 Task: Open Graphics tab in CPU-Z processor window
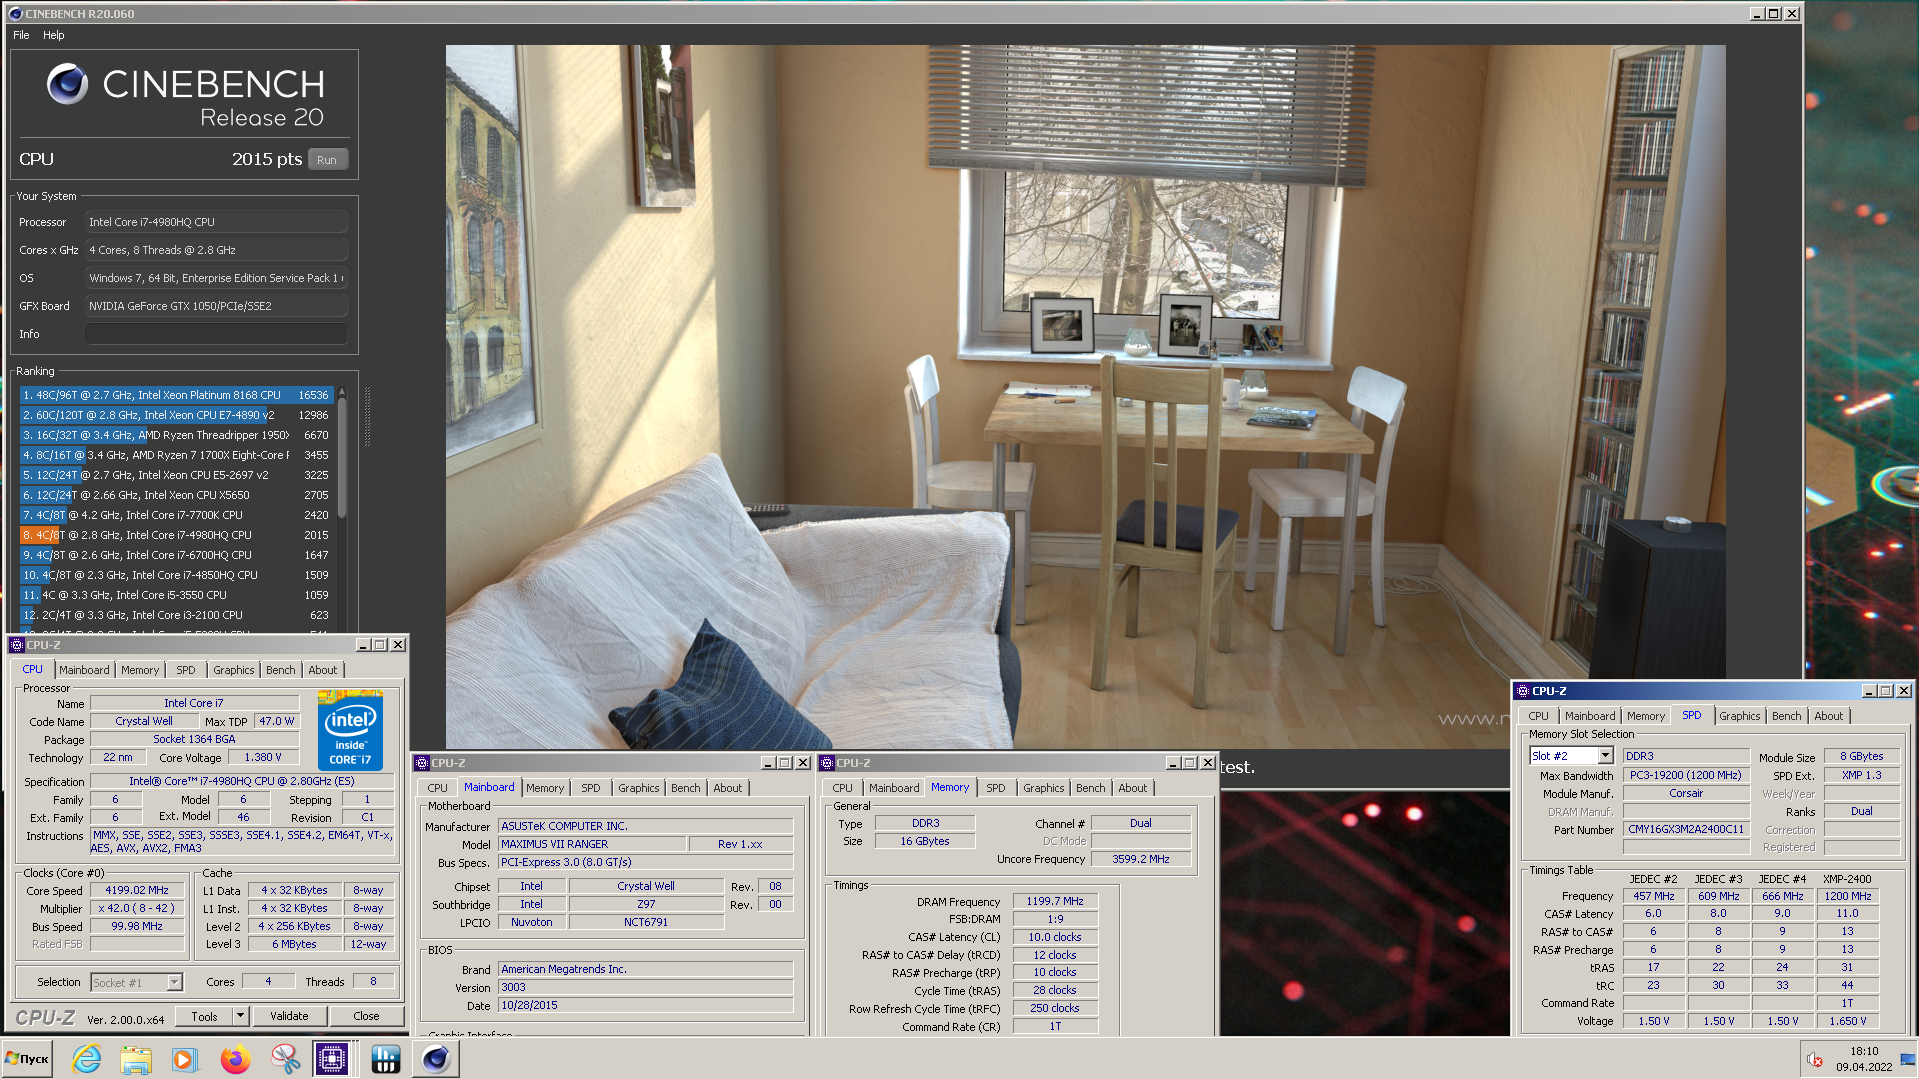[234, 670]
